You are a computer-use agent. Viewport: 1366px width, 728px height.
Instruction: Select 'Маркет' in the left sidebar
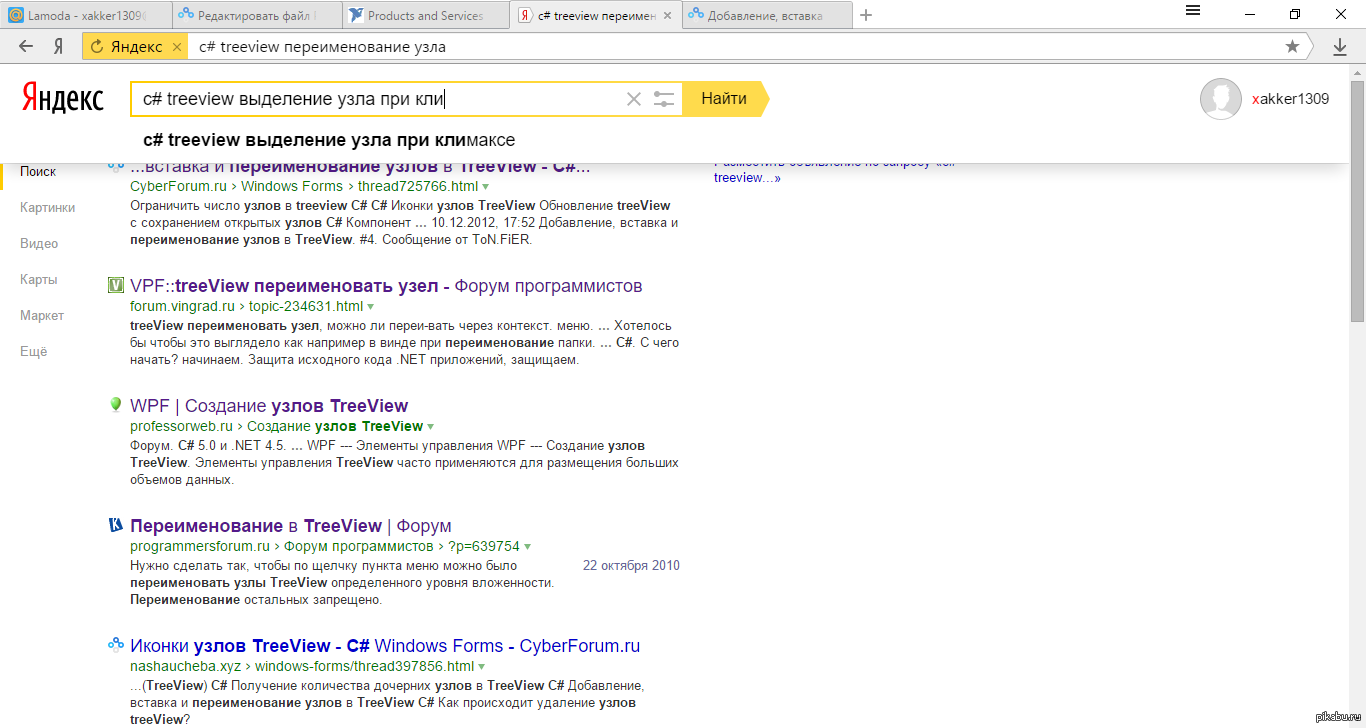coord(42,315)
